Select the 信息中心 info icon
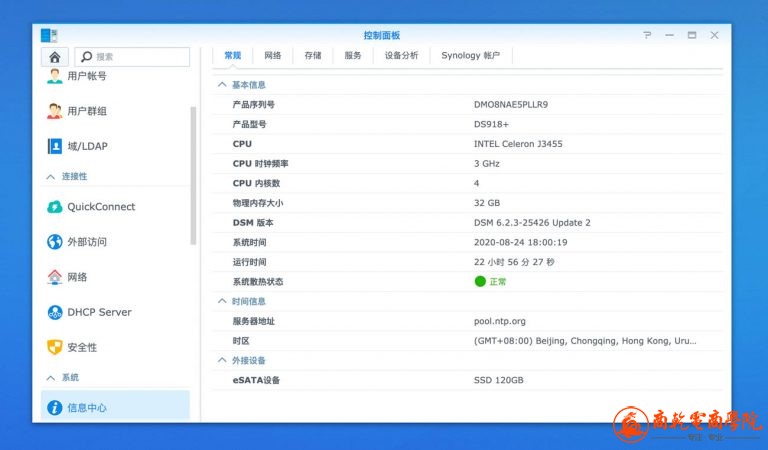 [x=55, y=407]
